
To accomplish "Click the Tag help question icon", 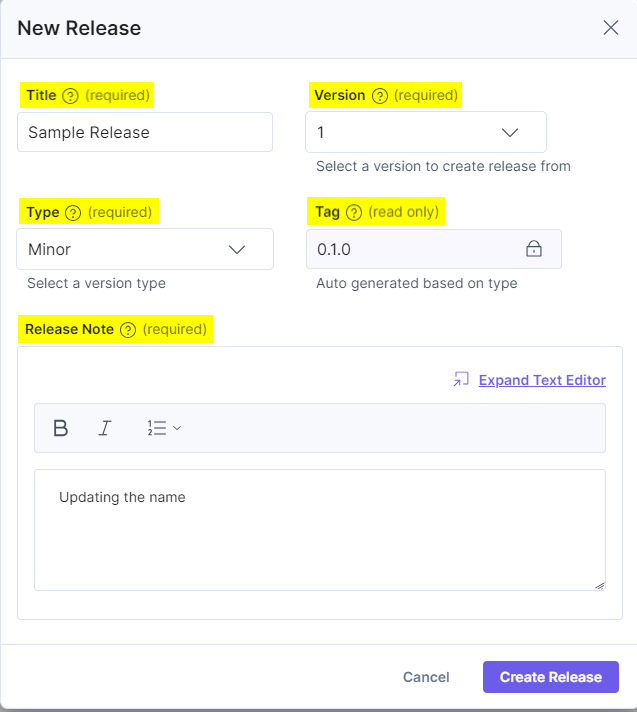I will (354, 212).
